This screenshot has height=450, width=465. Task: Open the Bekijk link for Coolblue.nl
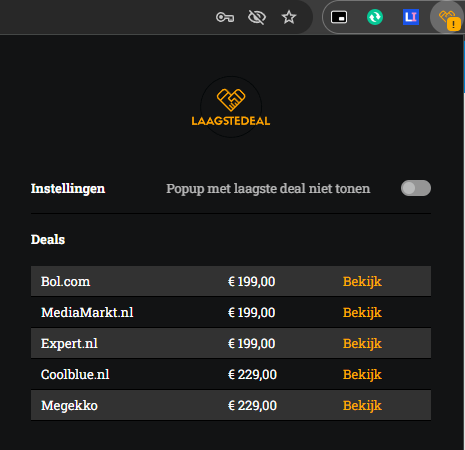362,375
